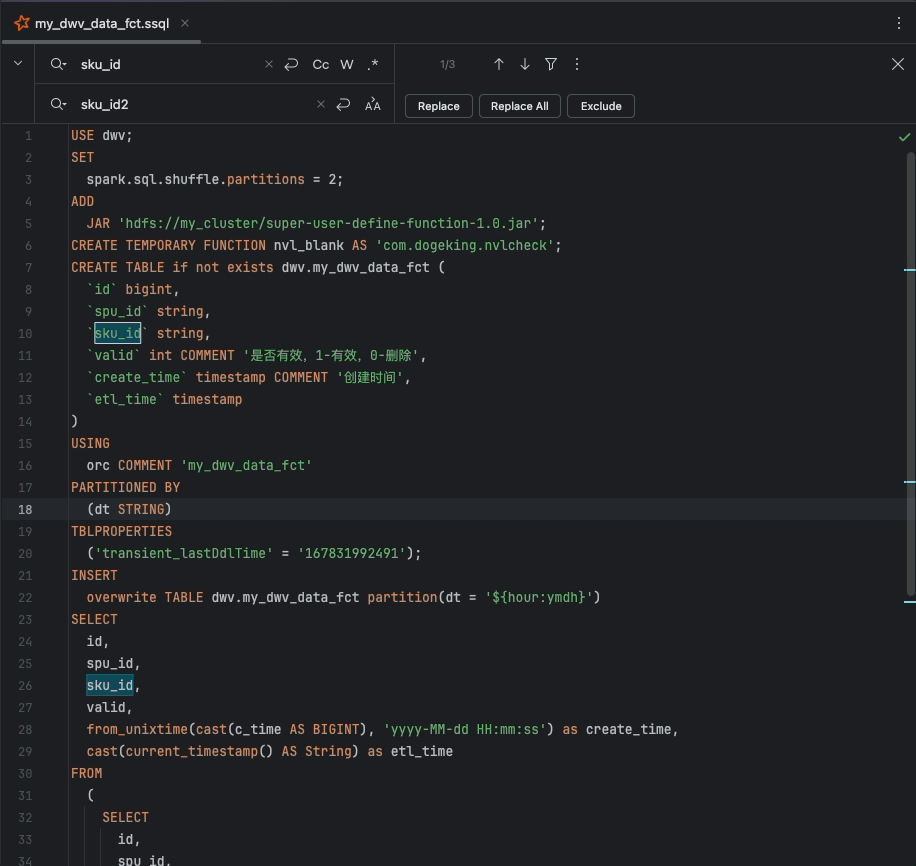Clear the search field text
Viewport: 916px width, 866px height.
269,64
